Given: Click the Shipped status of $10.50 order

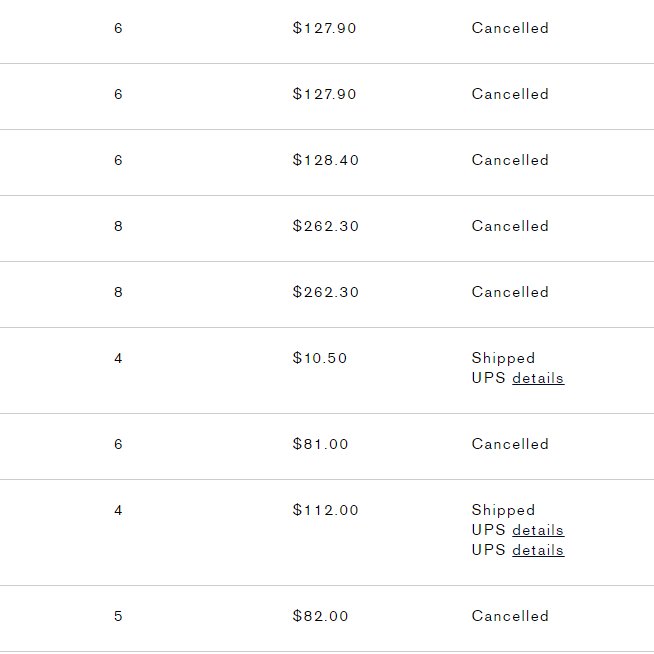Looking at the screenshot, I should coord(503,358).
